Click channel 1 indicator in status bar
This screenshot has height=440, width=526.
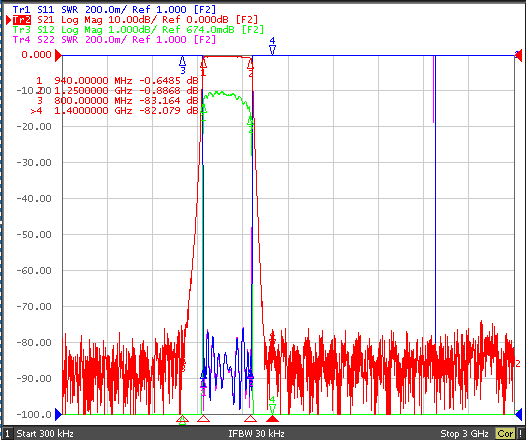(x=7, y=434)
